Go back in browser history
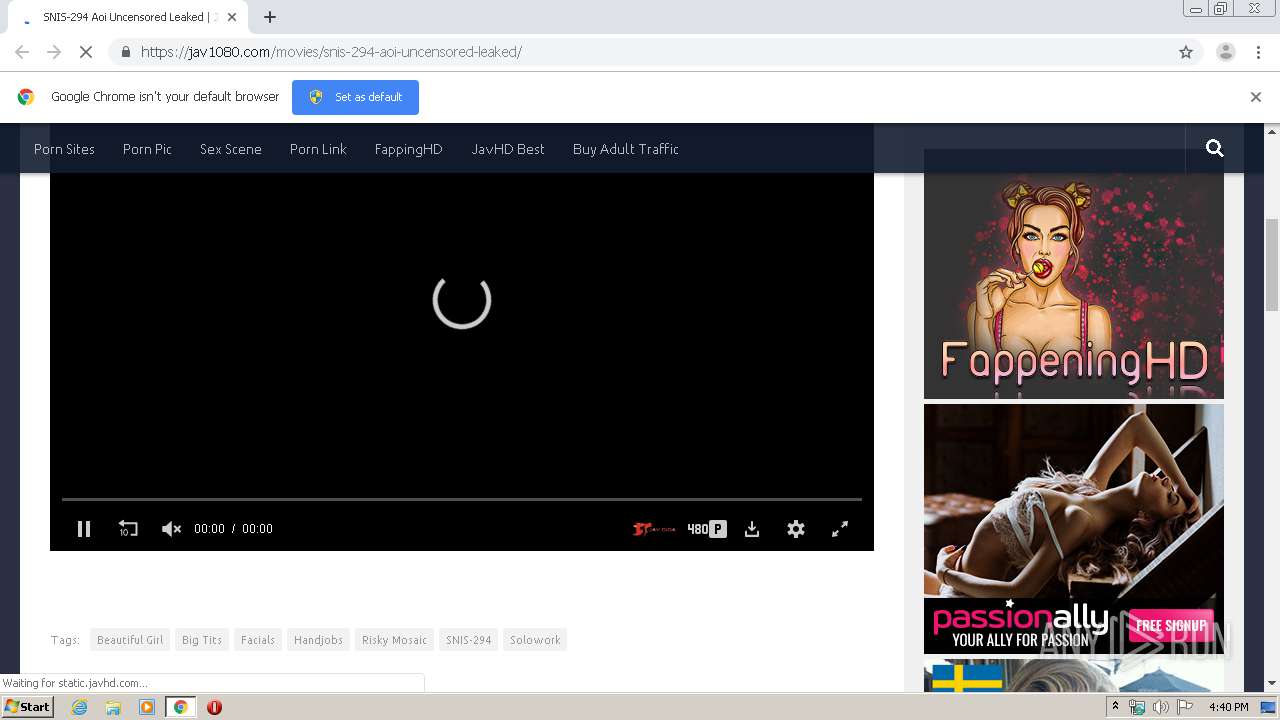The image size is (1280, 720). pyautogui.click(x=22, y=52)
